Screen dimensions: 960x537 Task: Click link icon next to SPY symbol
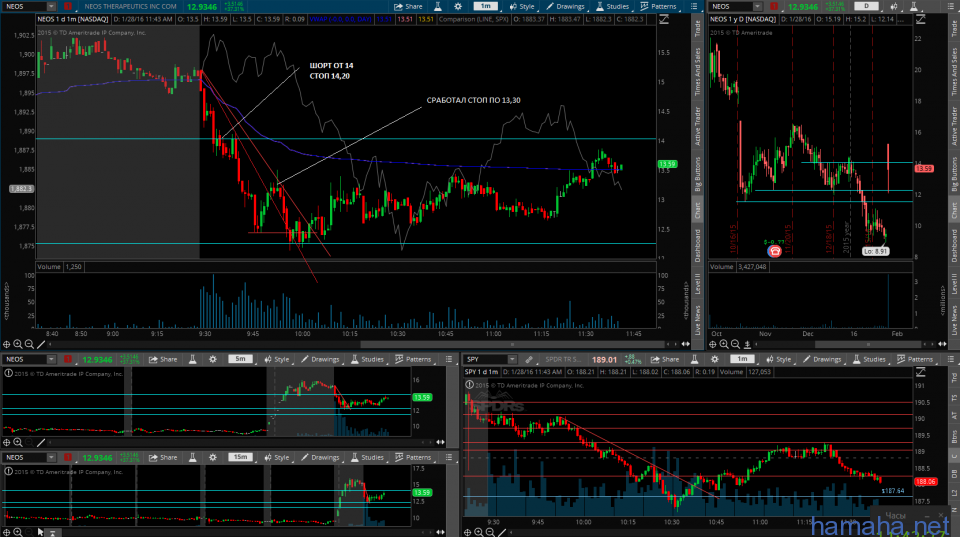tap(529, 359)
